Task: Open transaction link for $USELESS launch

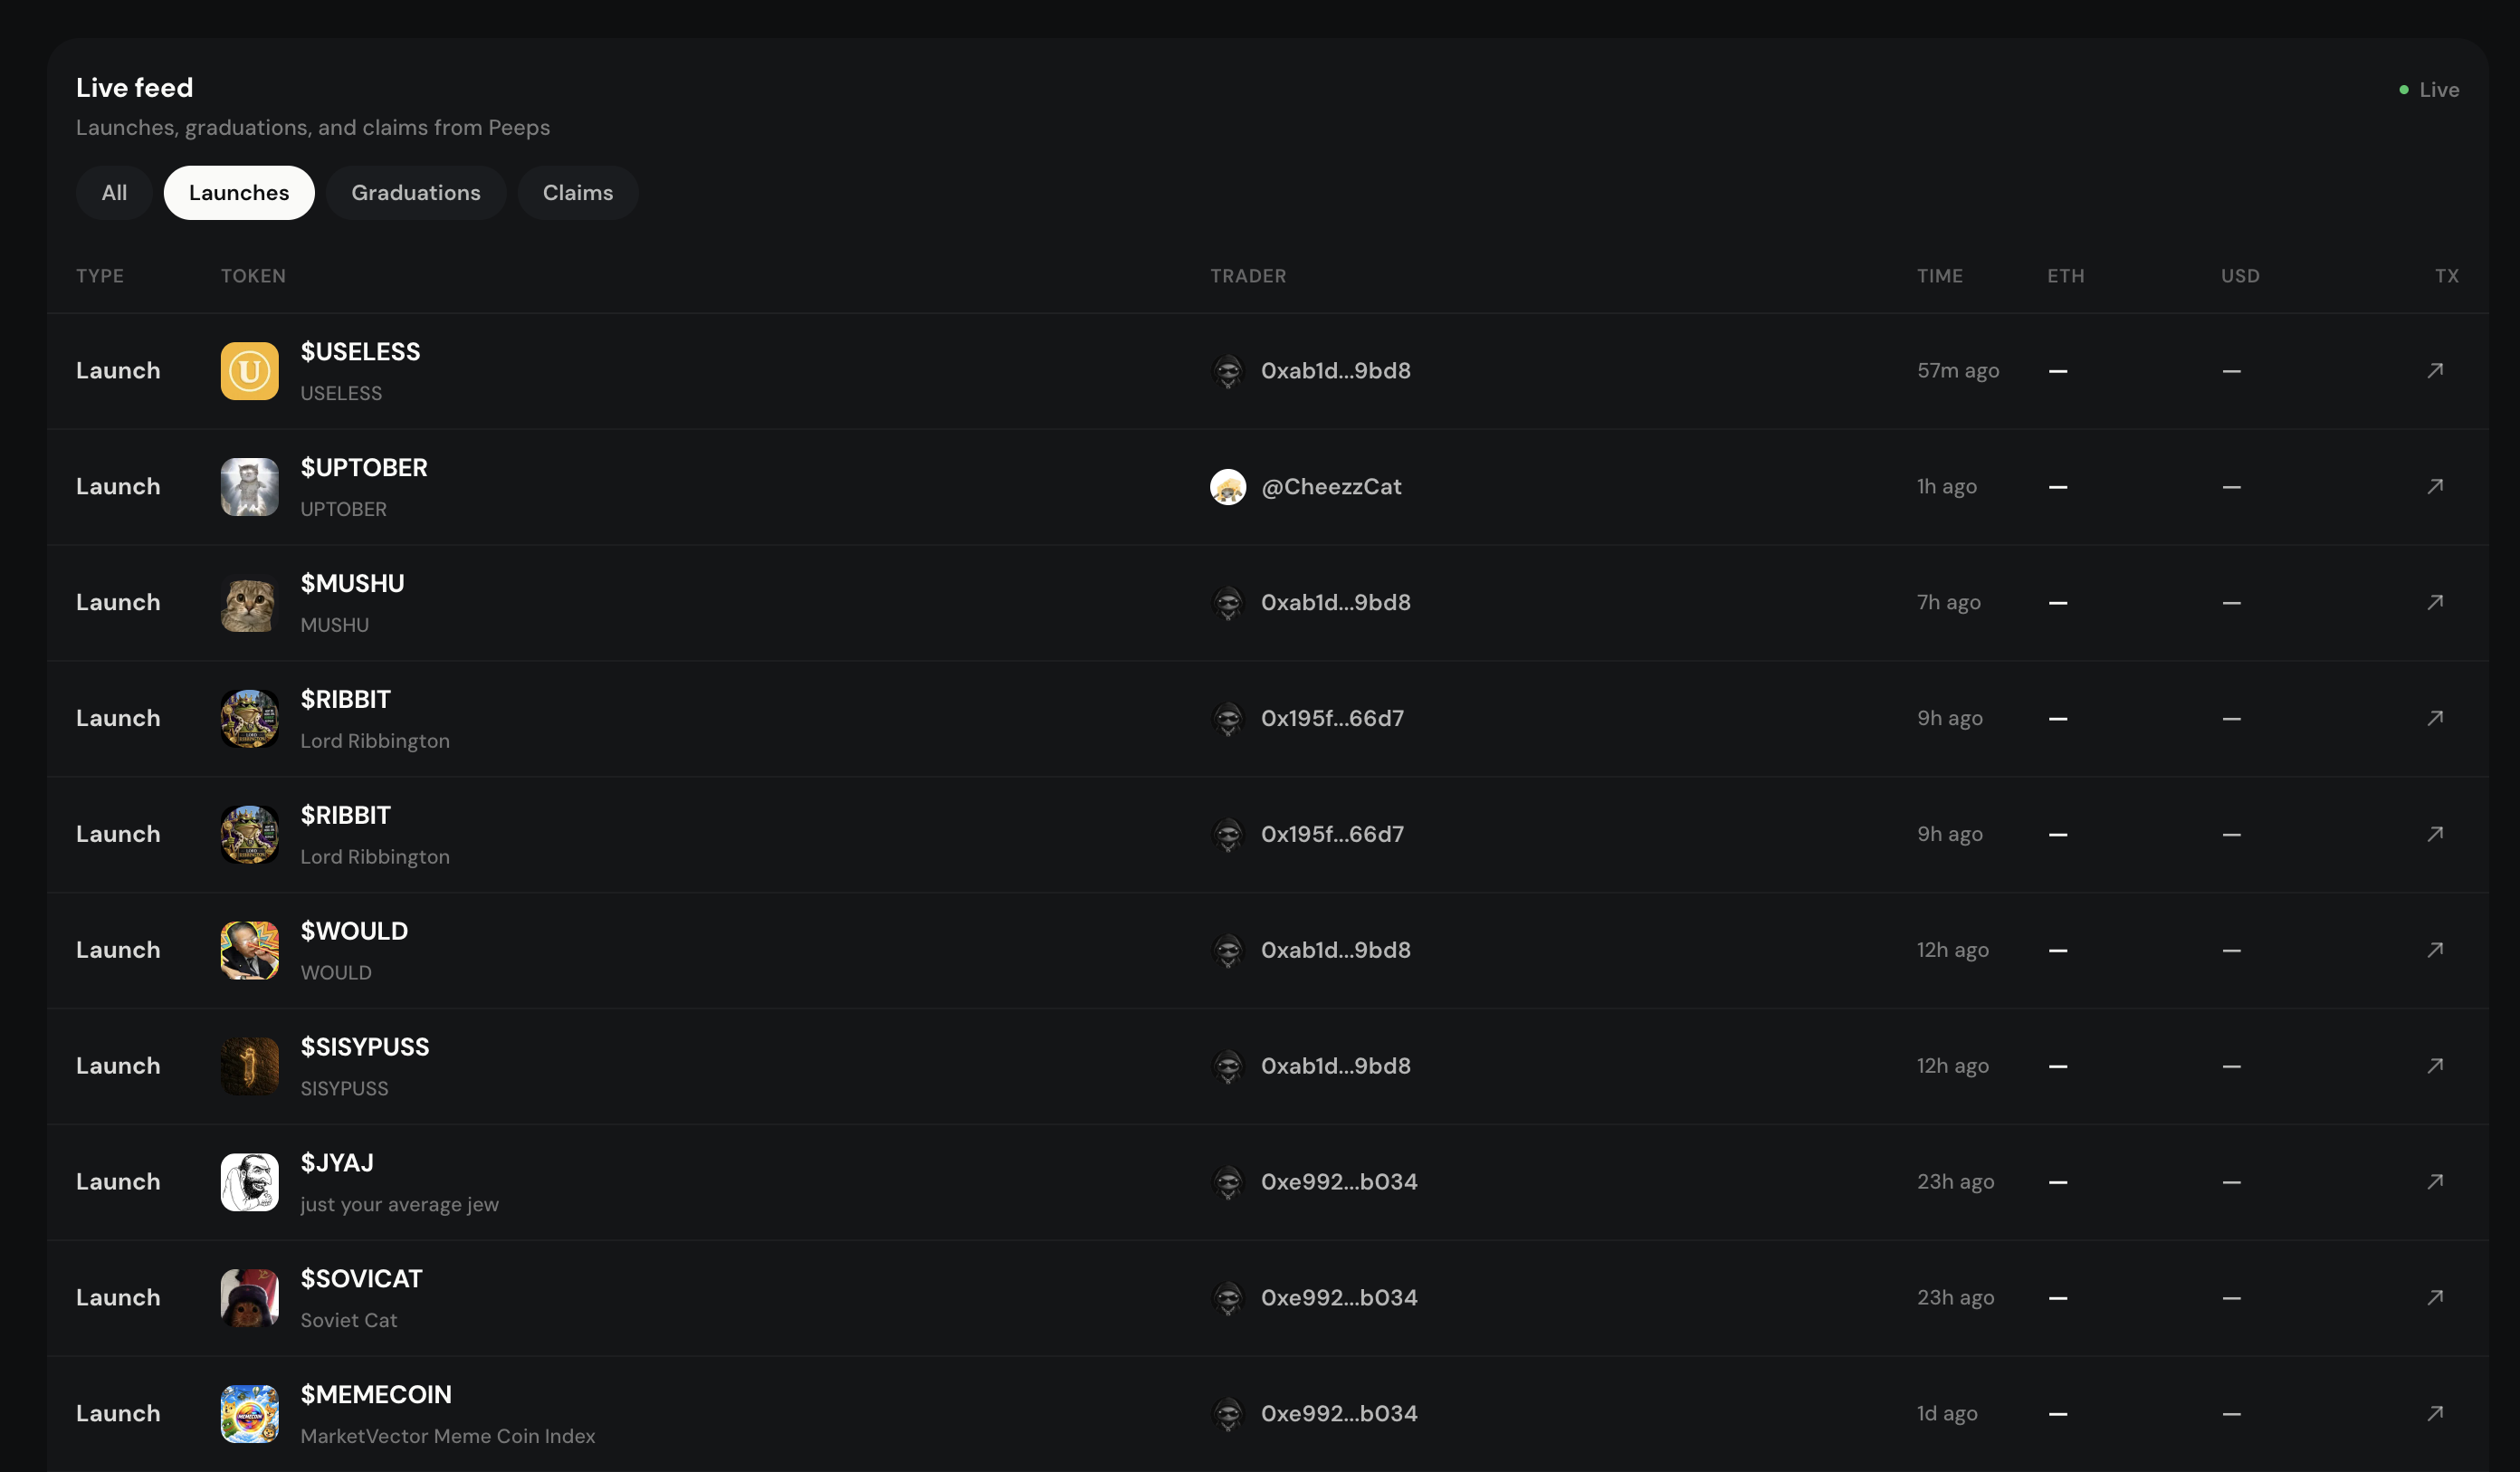Action: [2435, 370]
